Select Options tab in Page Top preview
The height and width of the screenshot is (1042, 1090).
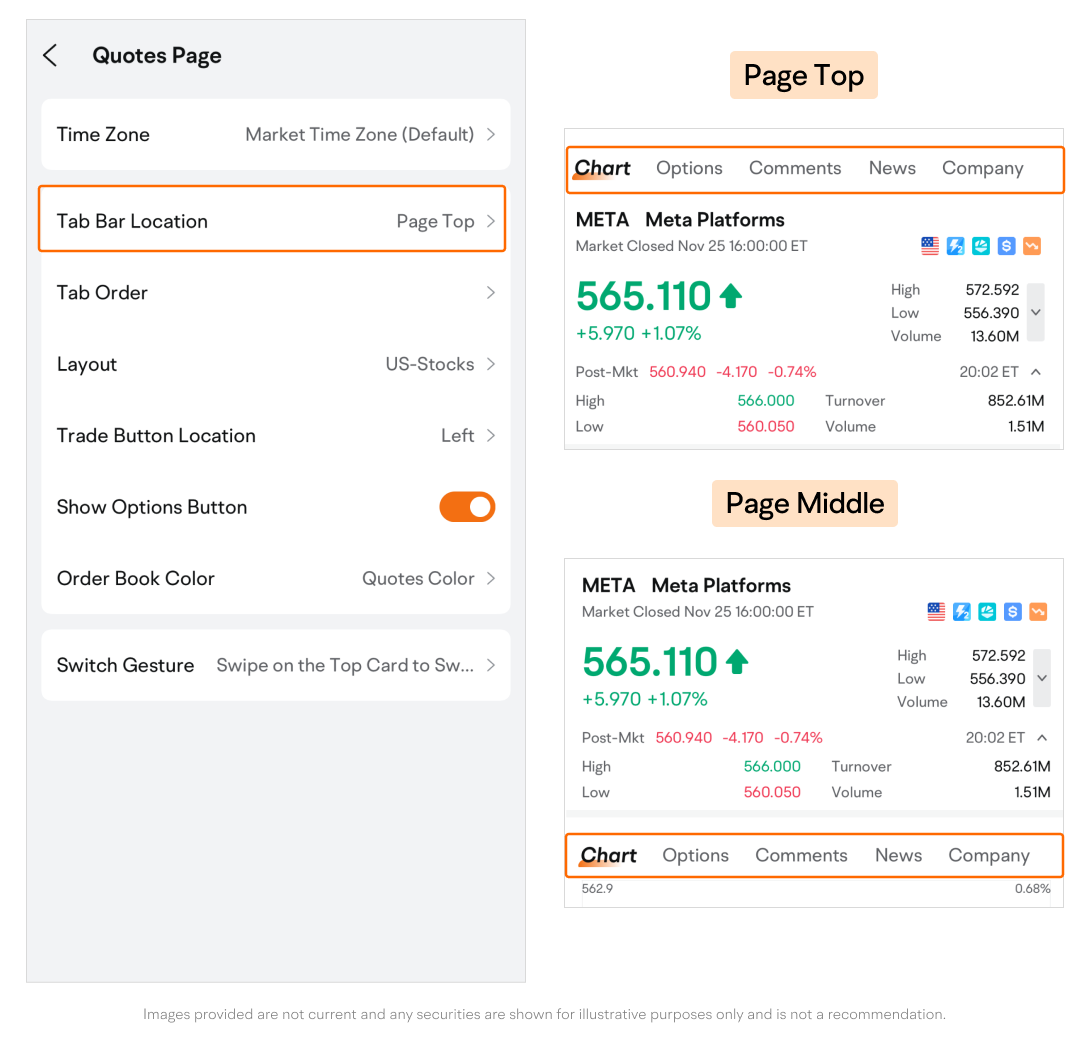pyautogui.click(x=689, y=168)
